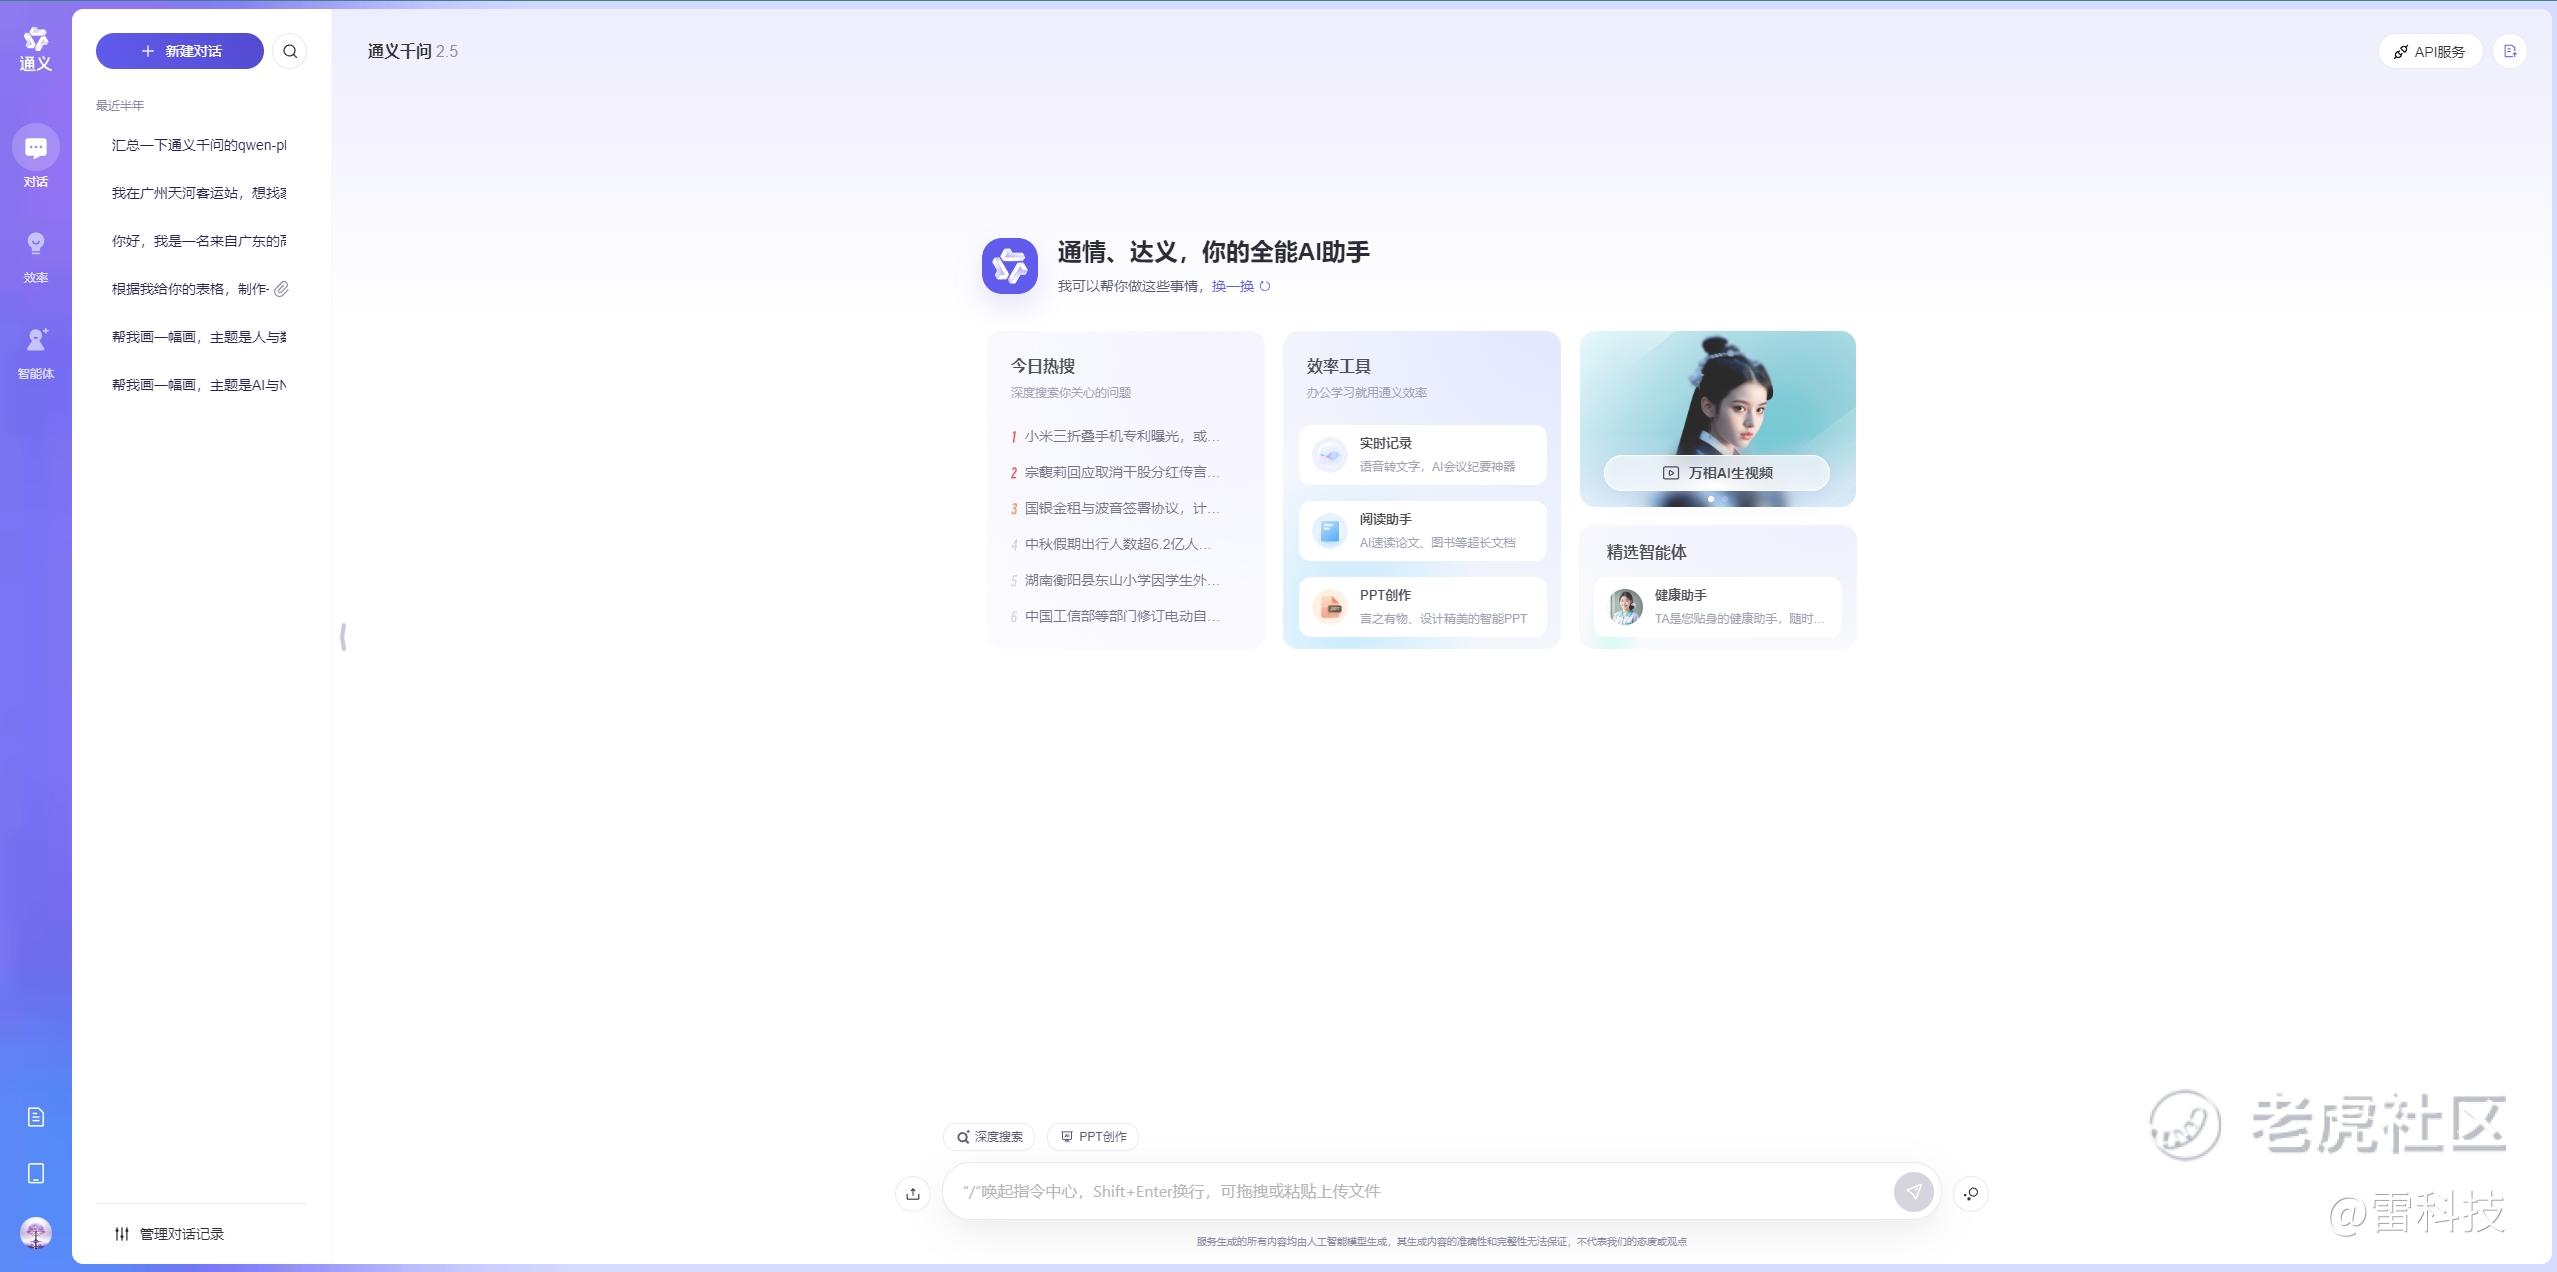Click the note icon next to API服务

(2509, 51)
